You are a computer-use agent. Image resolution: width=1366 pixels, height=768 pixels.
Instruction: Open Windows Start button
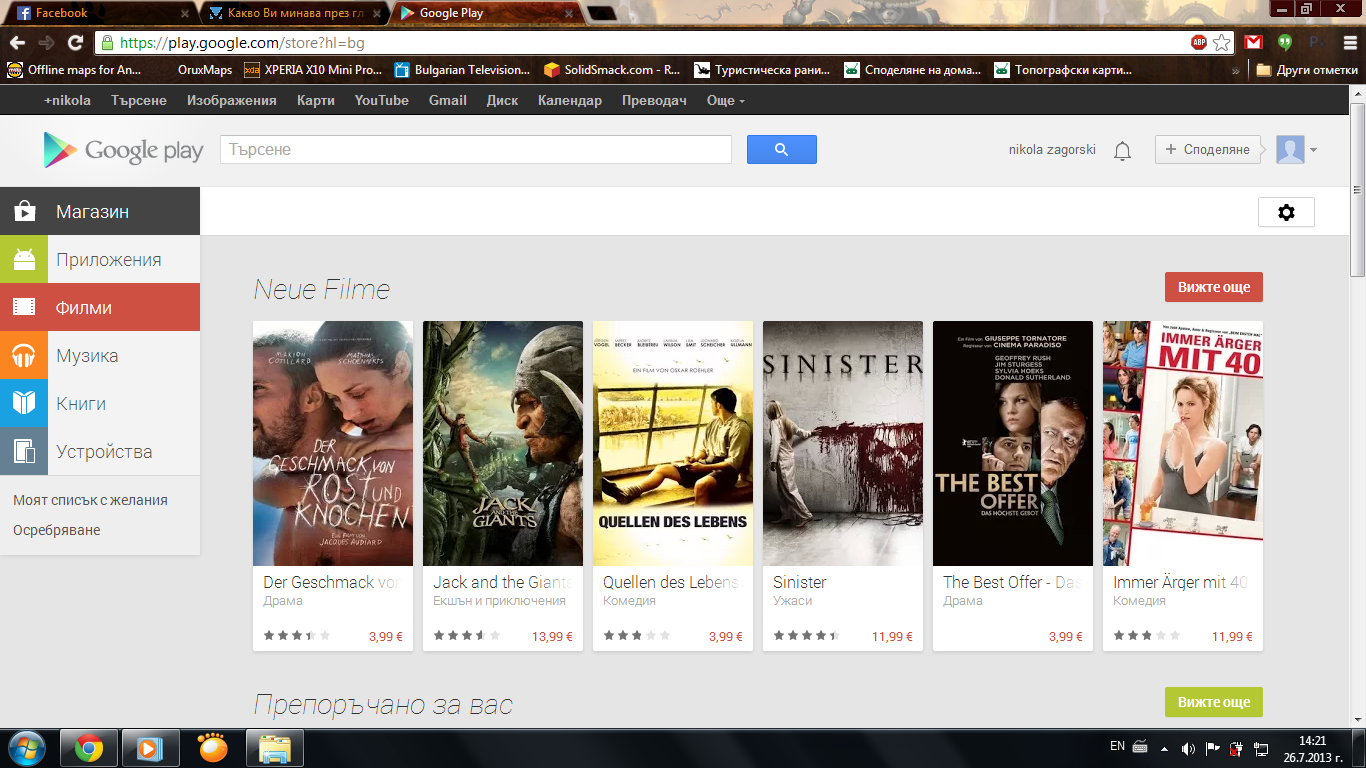pos(26,748)
